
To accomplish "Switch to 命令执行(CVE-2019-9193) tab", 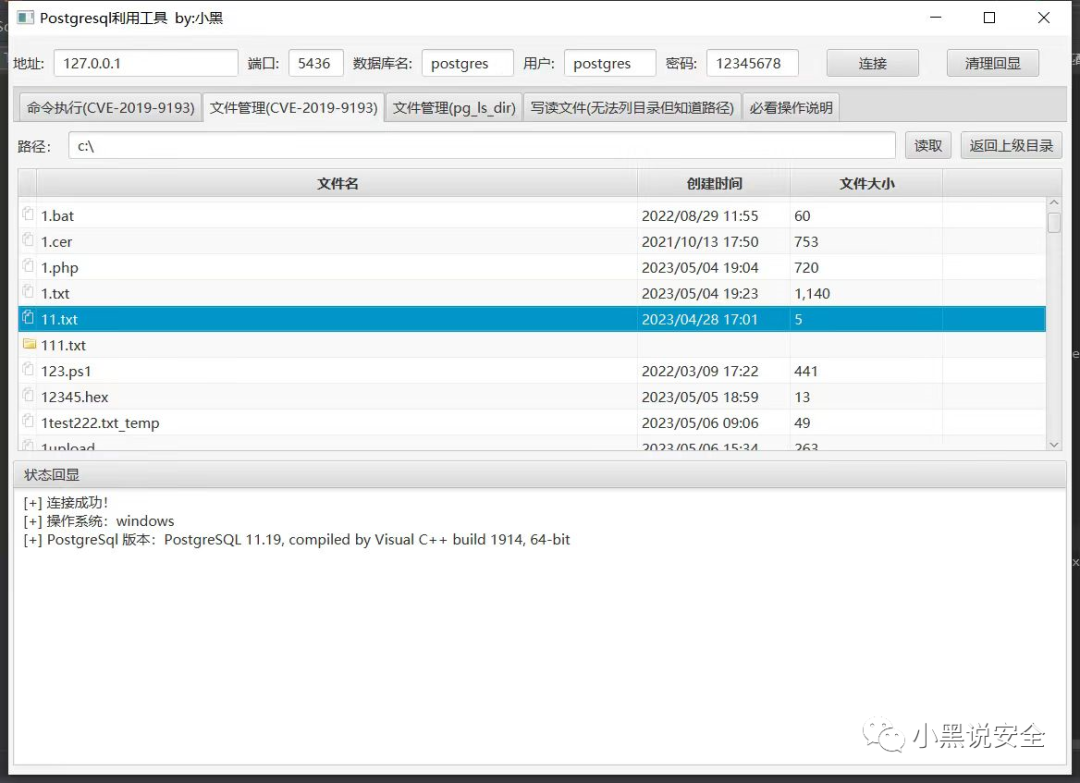I will [110, 107].
